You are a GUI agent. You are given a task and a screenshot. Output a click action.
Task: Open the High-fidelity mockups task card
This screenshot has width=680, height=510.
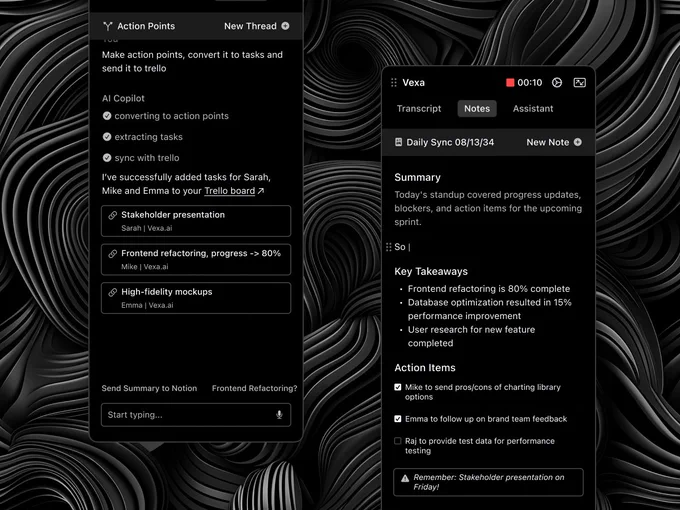pyautogui.click(x=196, y=298)
